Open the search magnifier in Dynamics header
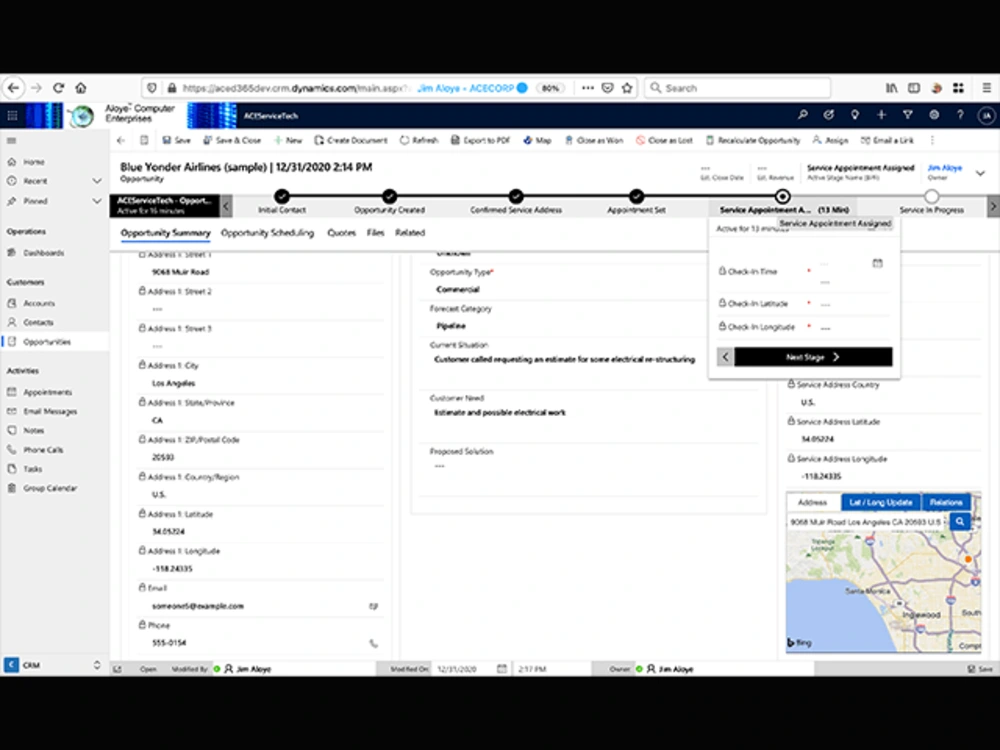Viewport: 1000px width, 750px height. coord(802,115)
